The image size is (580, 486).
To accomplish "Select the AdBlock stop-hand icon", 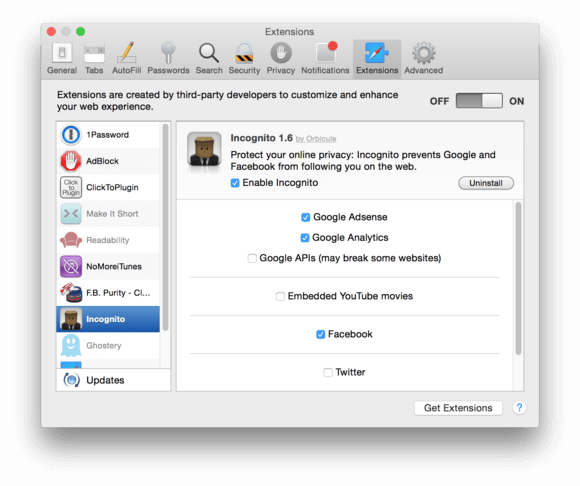I will tap(71, 161).
